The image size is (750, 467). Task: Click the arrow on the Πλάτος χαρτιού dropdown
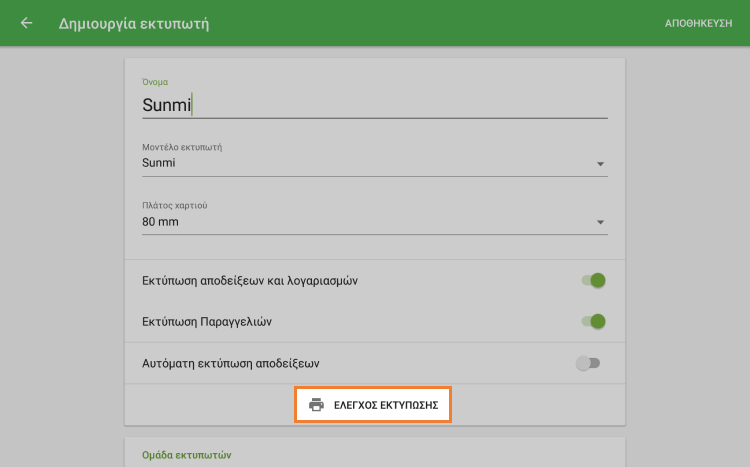coord(600,223)
